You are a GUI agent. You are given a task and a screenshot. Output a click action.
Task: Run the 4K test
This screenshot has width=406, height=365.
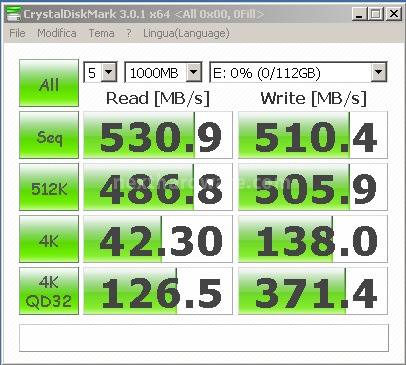pos(49,239)
